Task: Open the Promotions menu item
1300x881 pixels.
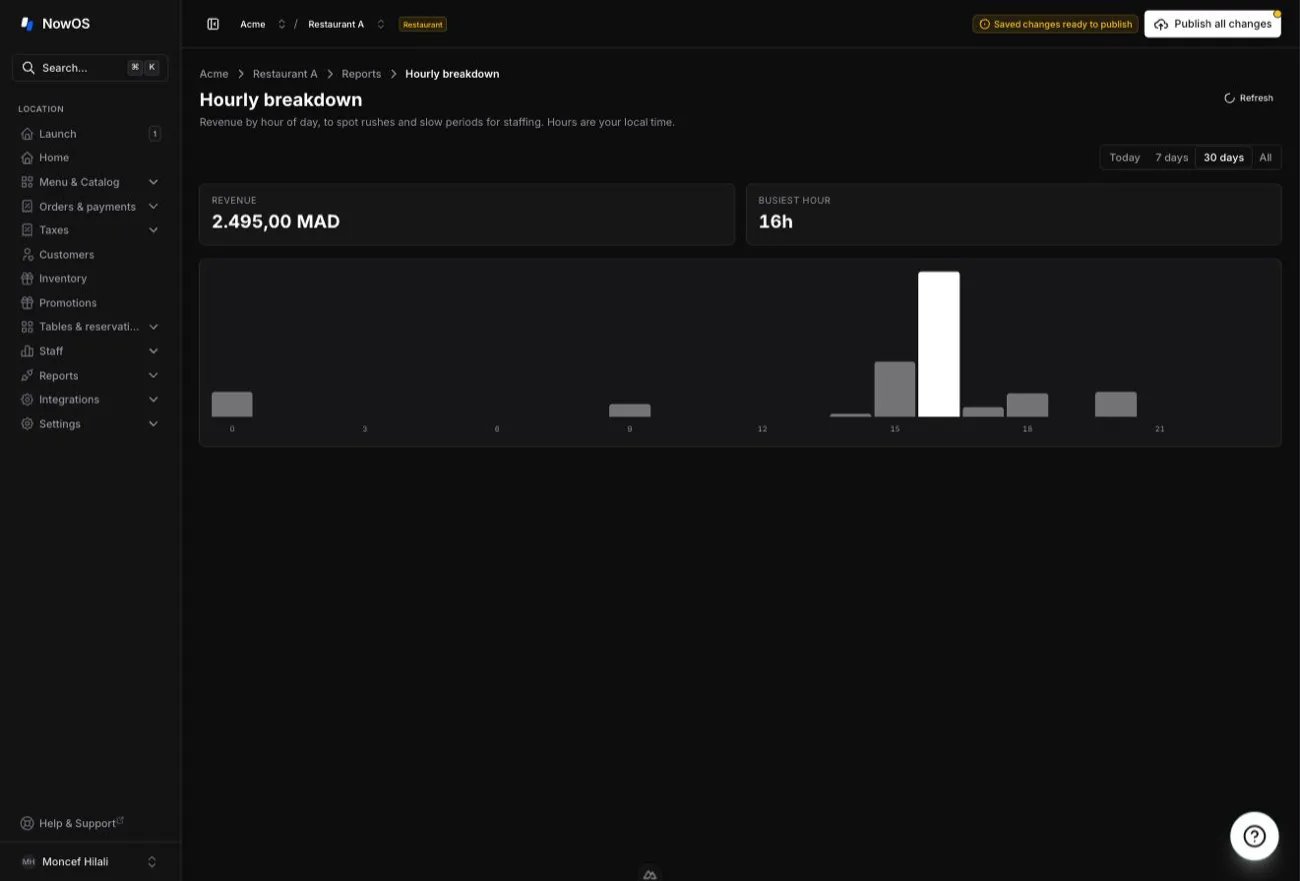Action: point(90,303)
